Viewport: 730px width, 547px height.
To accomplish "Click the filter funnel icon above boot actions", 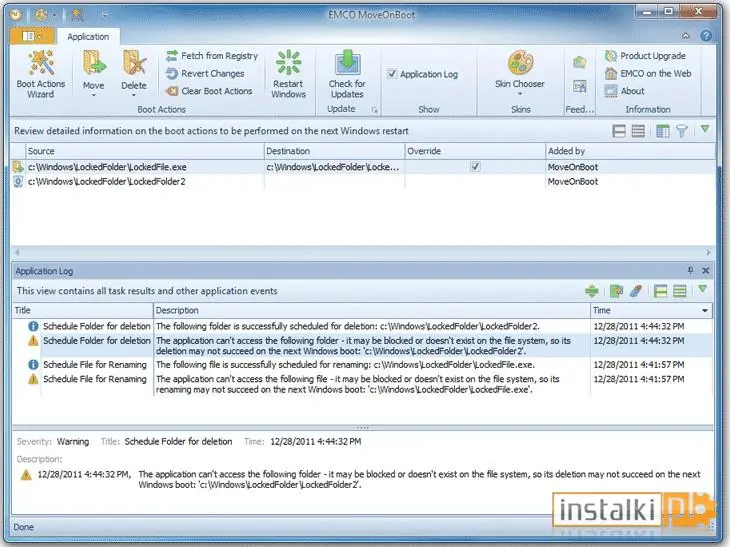I will click(x=682, y=131).
